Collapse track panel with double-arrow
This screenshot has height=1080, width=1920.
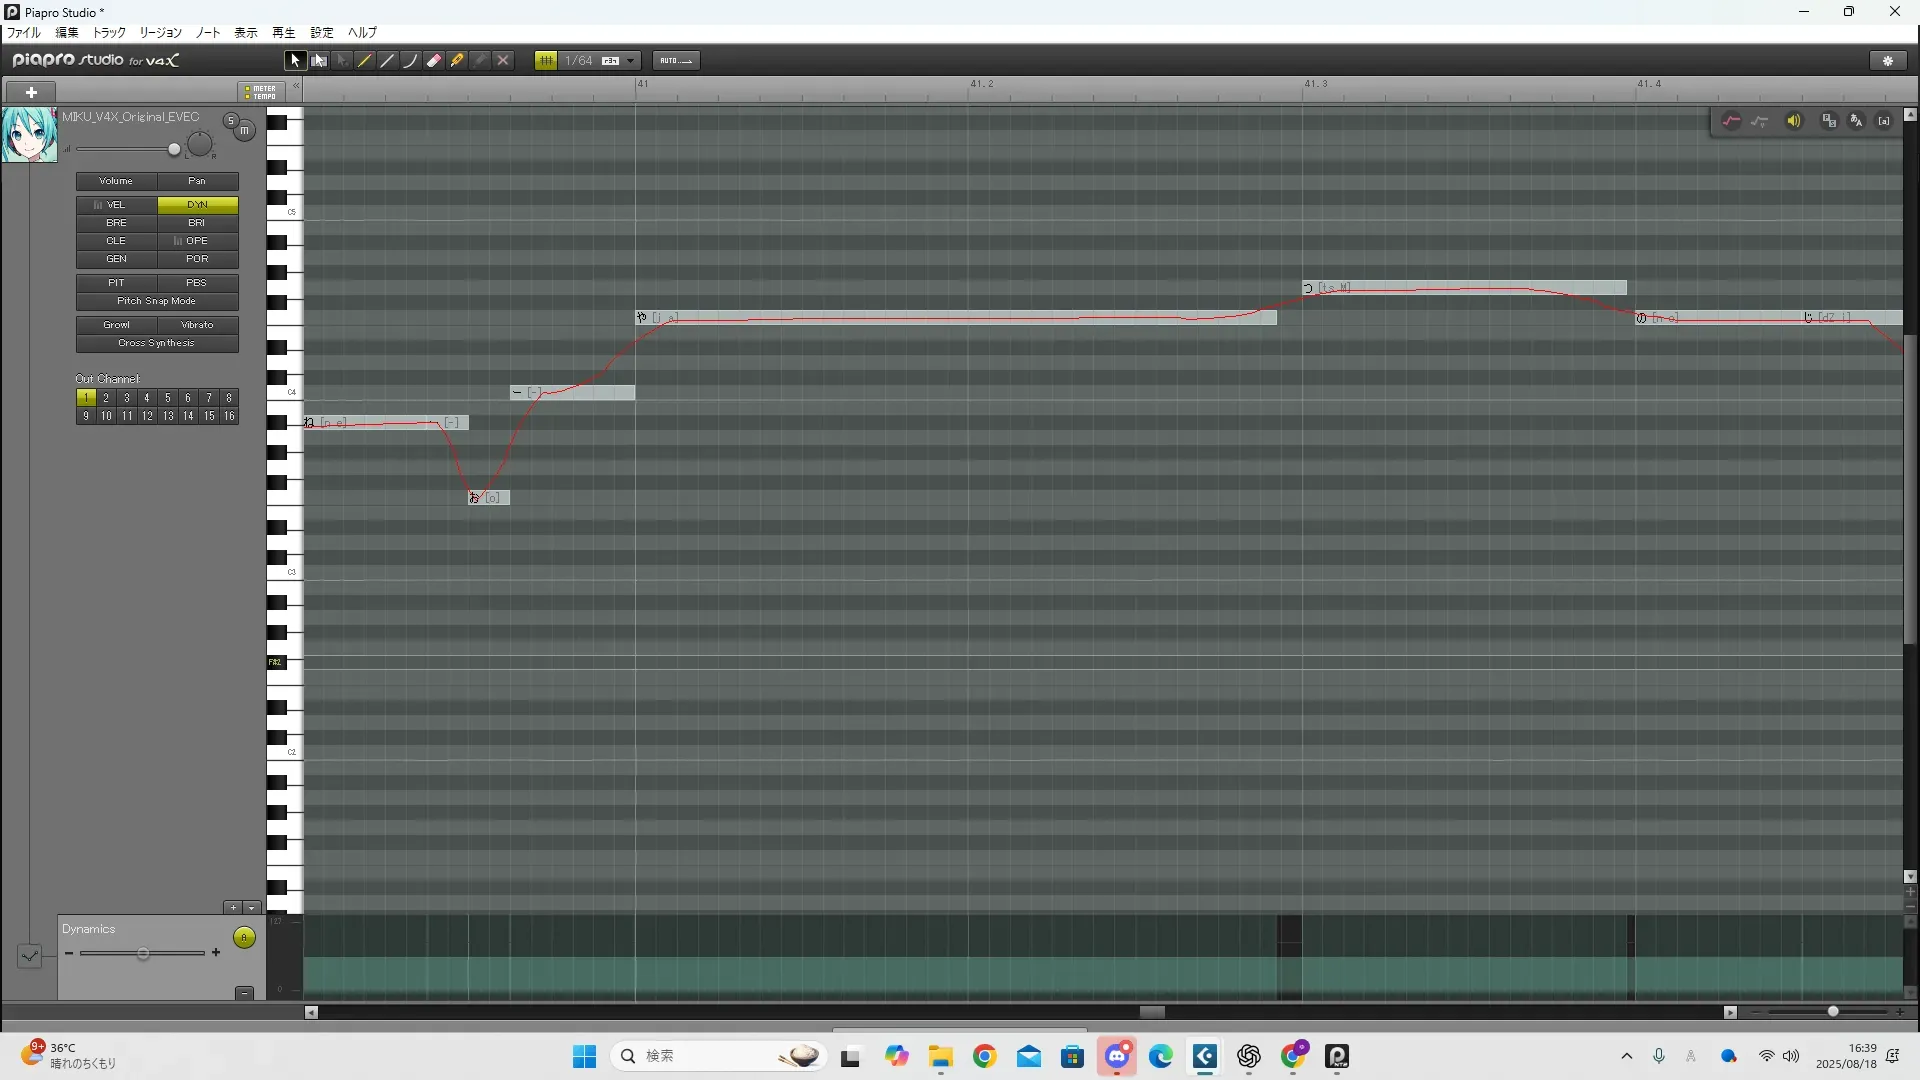[296, 87]
